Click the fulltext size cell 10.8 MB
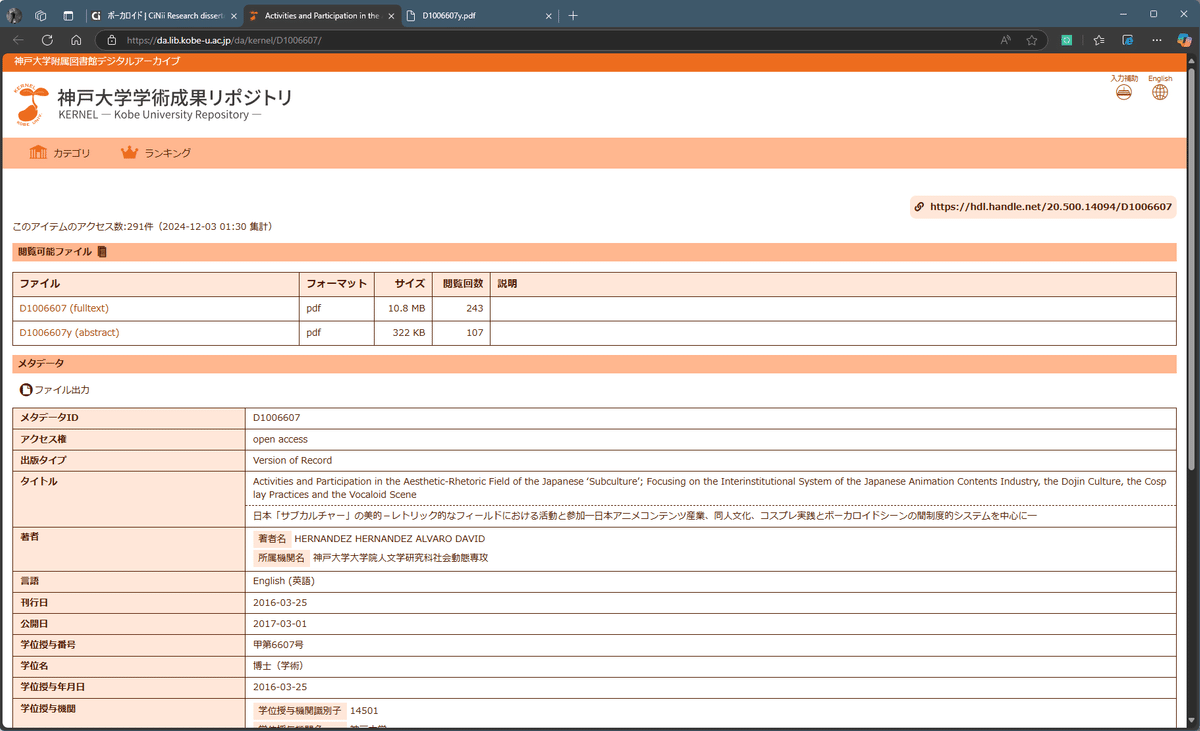The width and height of the screenshot is (1200, 731). [403, 308]
